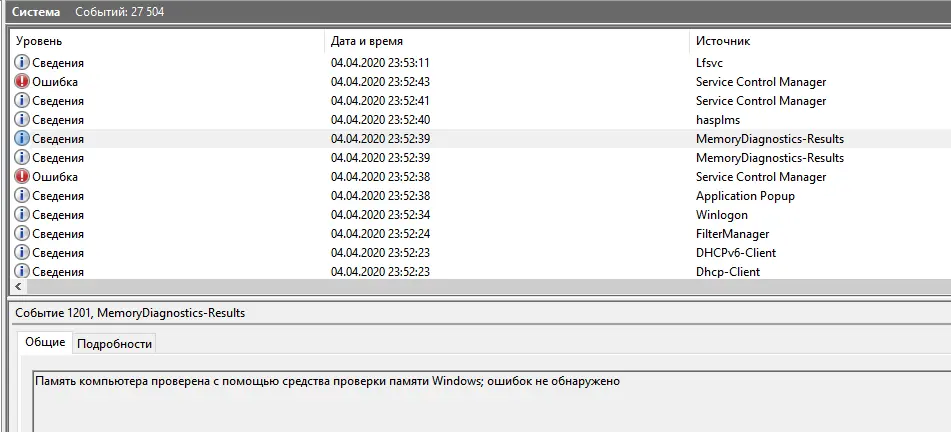The image size is (951, 432).
Task: Sort by the Дата и время column header
Action: 367,41
